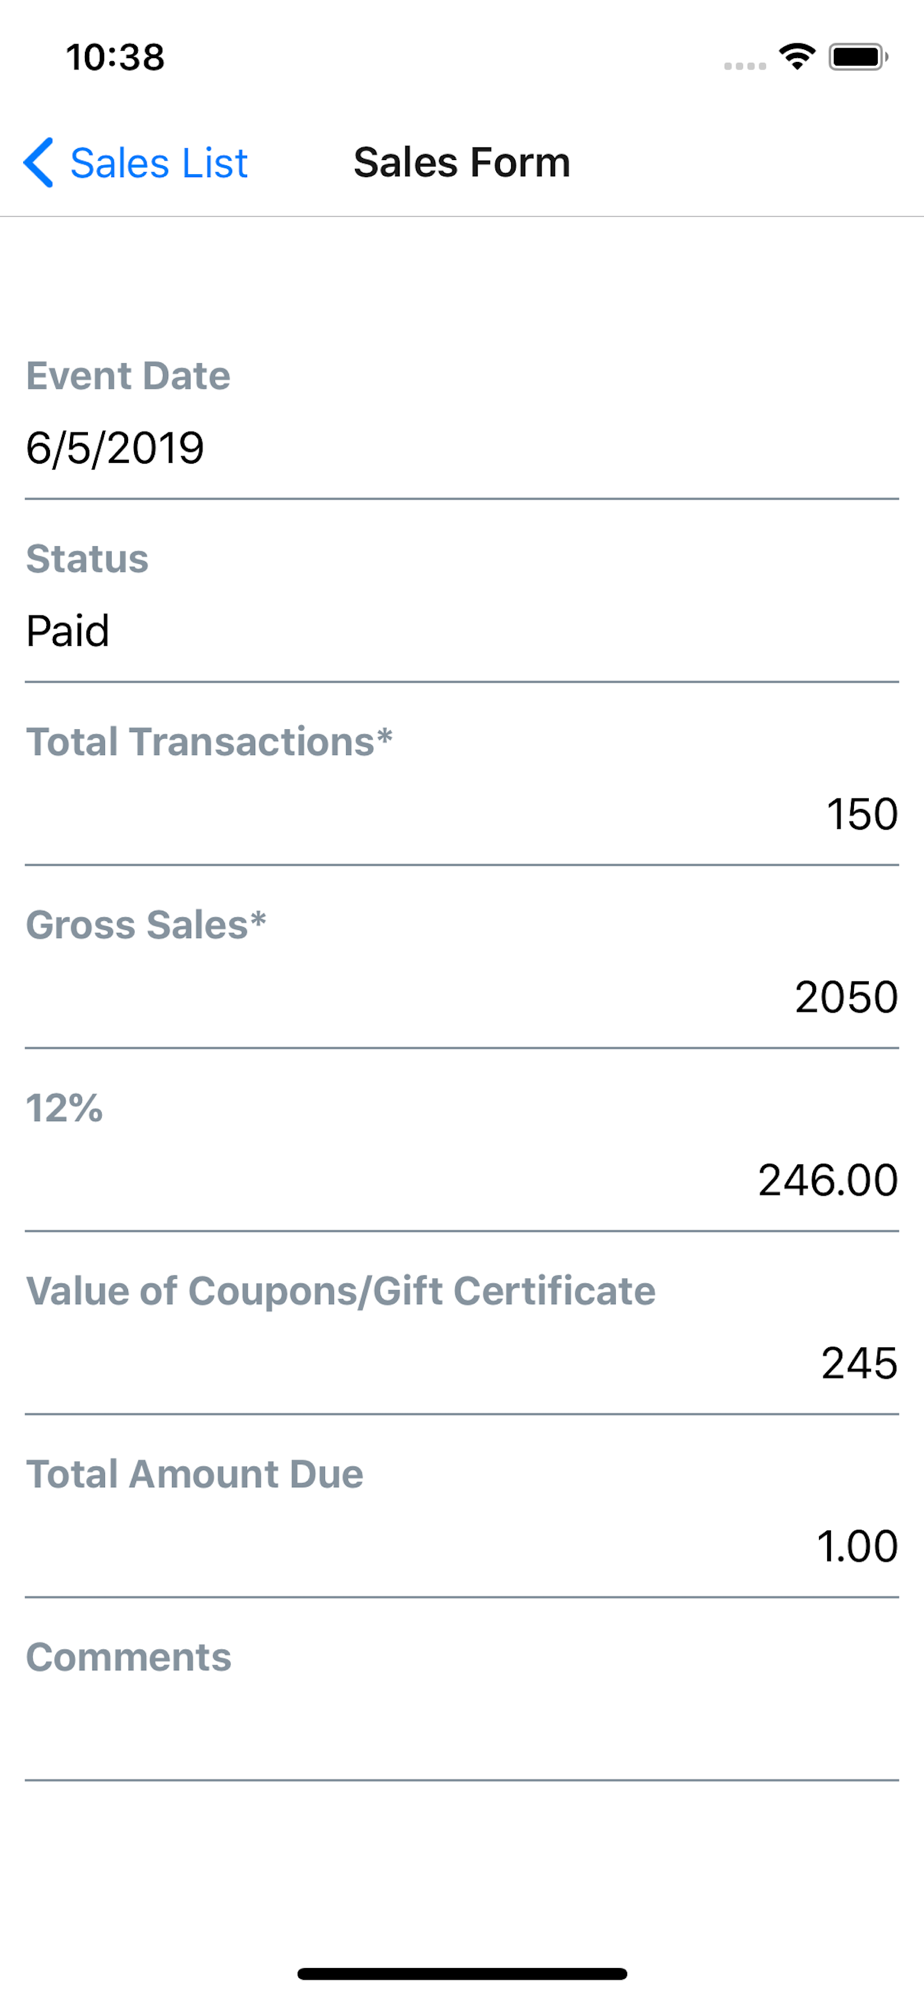
Task: Tap the cellular signal dots icon
Action: coord(745,66)
